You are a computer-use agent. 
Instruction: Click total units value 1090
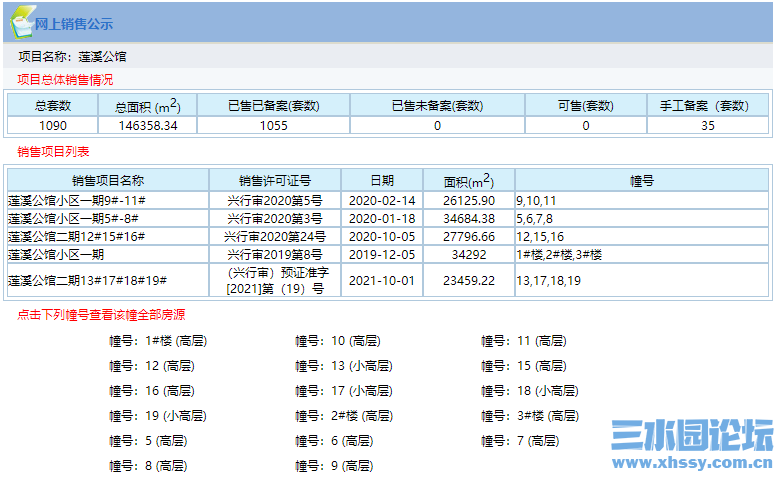coord(53,126)
